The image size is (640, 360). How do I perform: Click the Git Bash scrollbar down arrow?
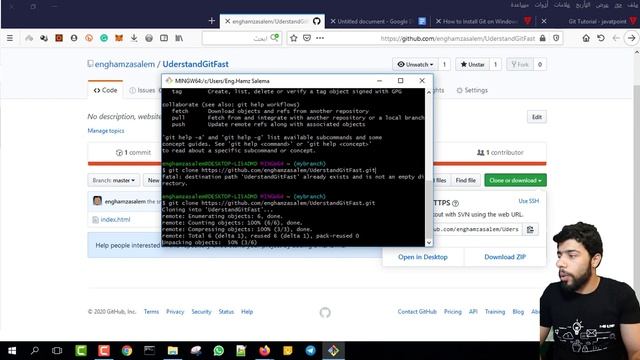[x=429, y=242]
